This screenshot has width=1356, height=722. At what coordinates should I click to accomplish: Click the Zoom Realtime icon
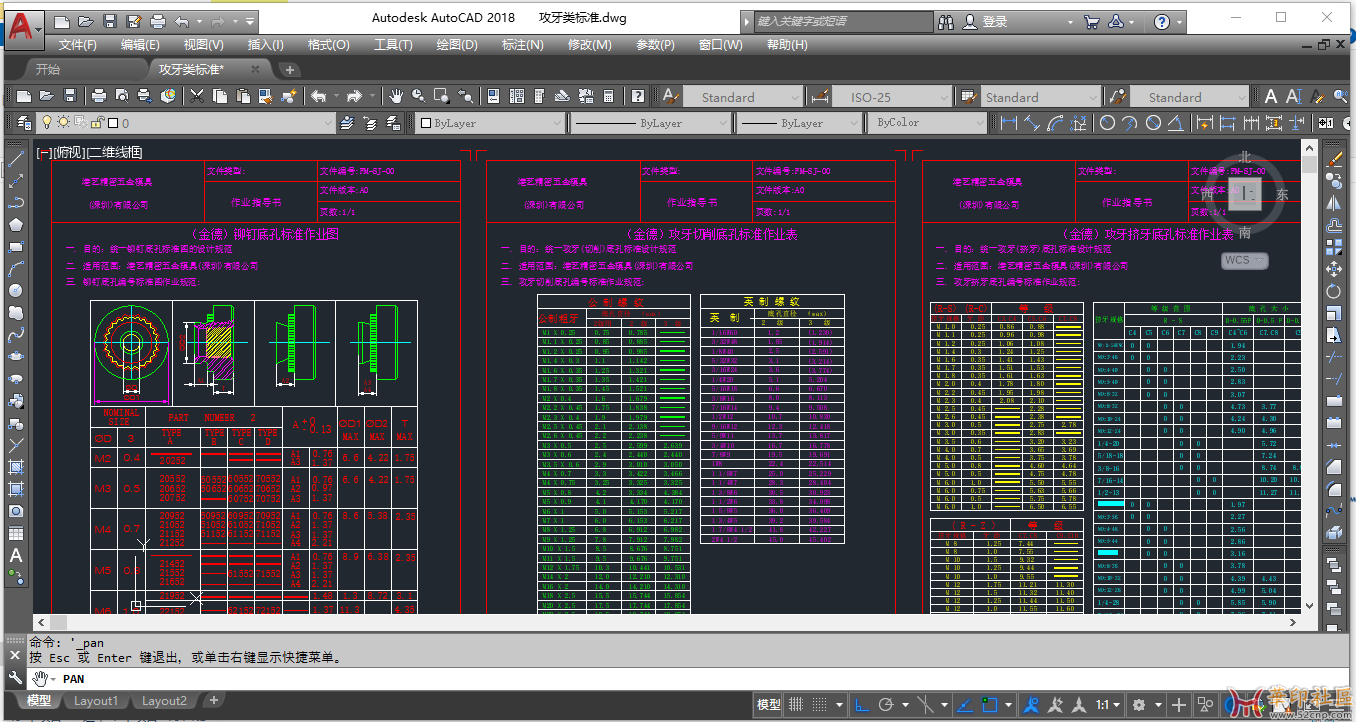pyautogui.click(x=418, y=96)
